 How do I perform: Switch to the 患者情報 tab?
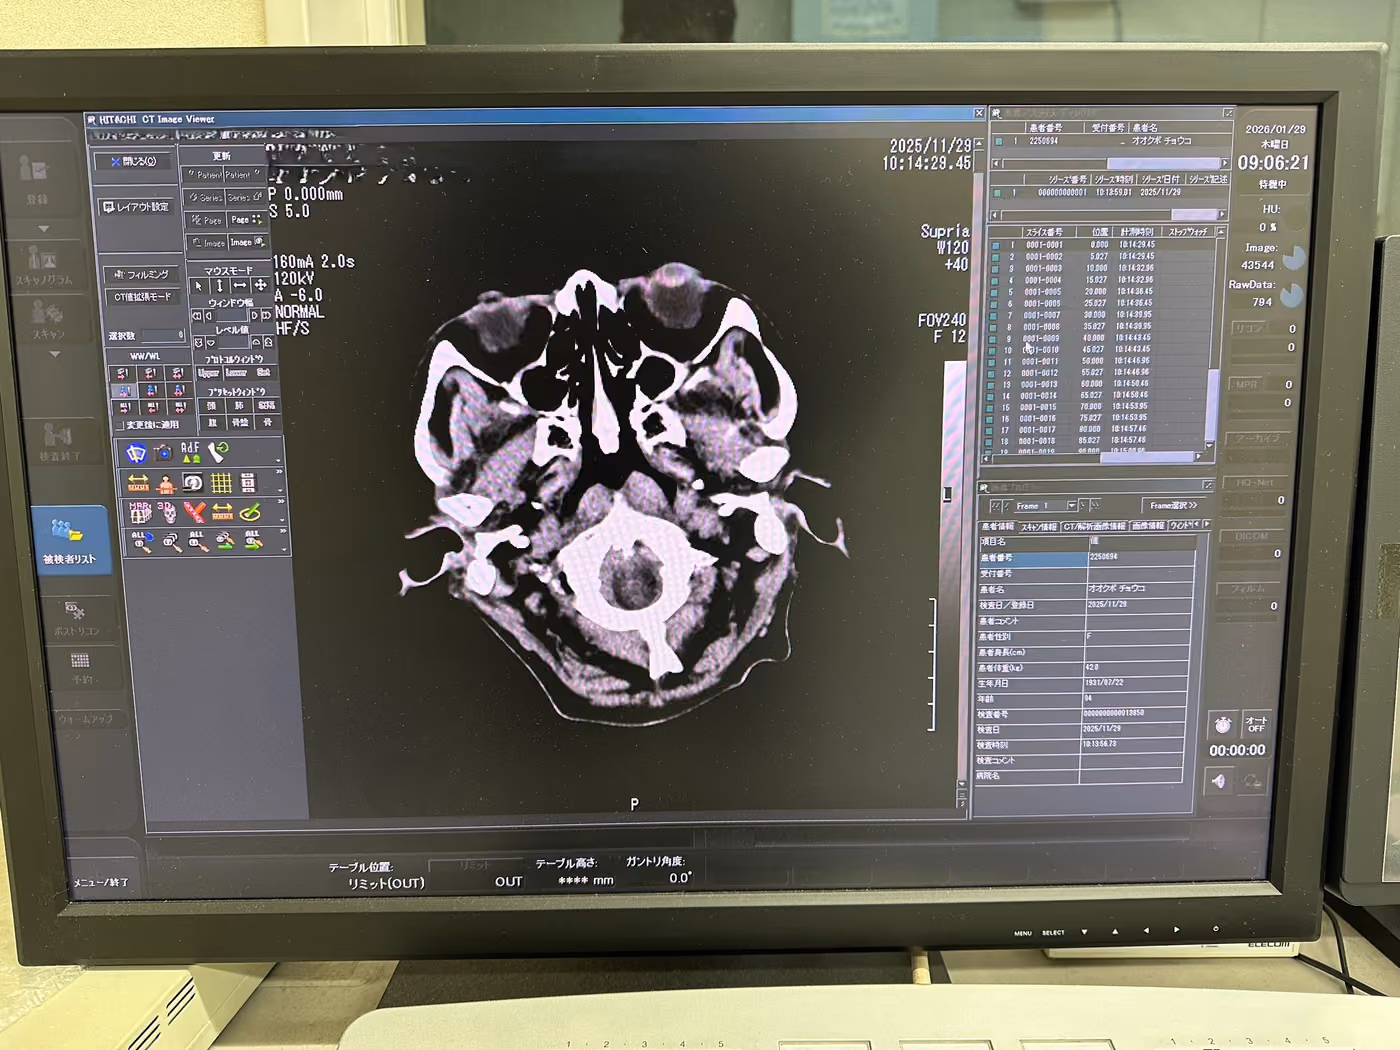point(997,526)
